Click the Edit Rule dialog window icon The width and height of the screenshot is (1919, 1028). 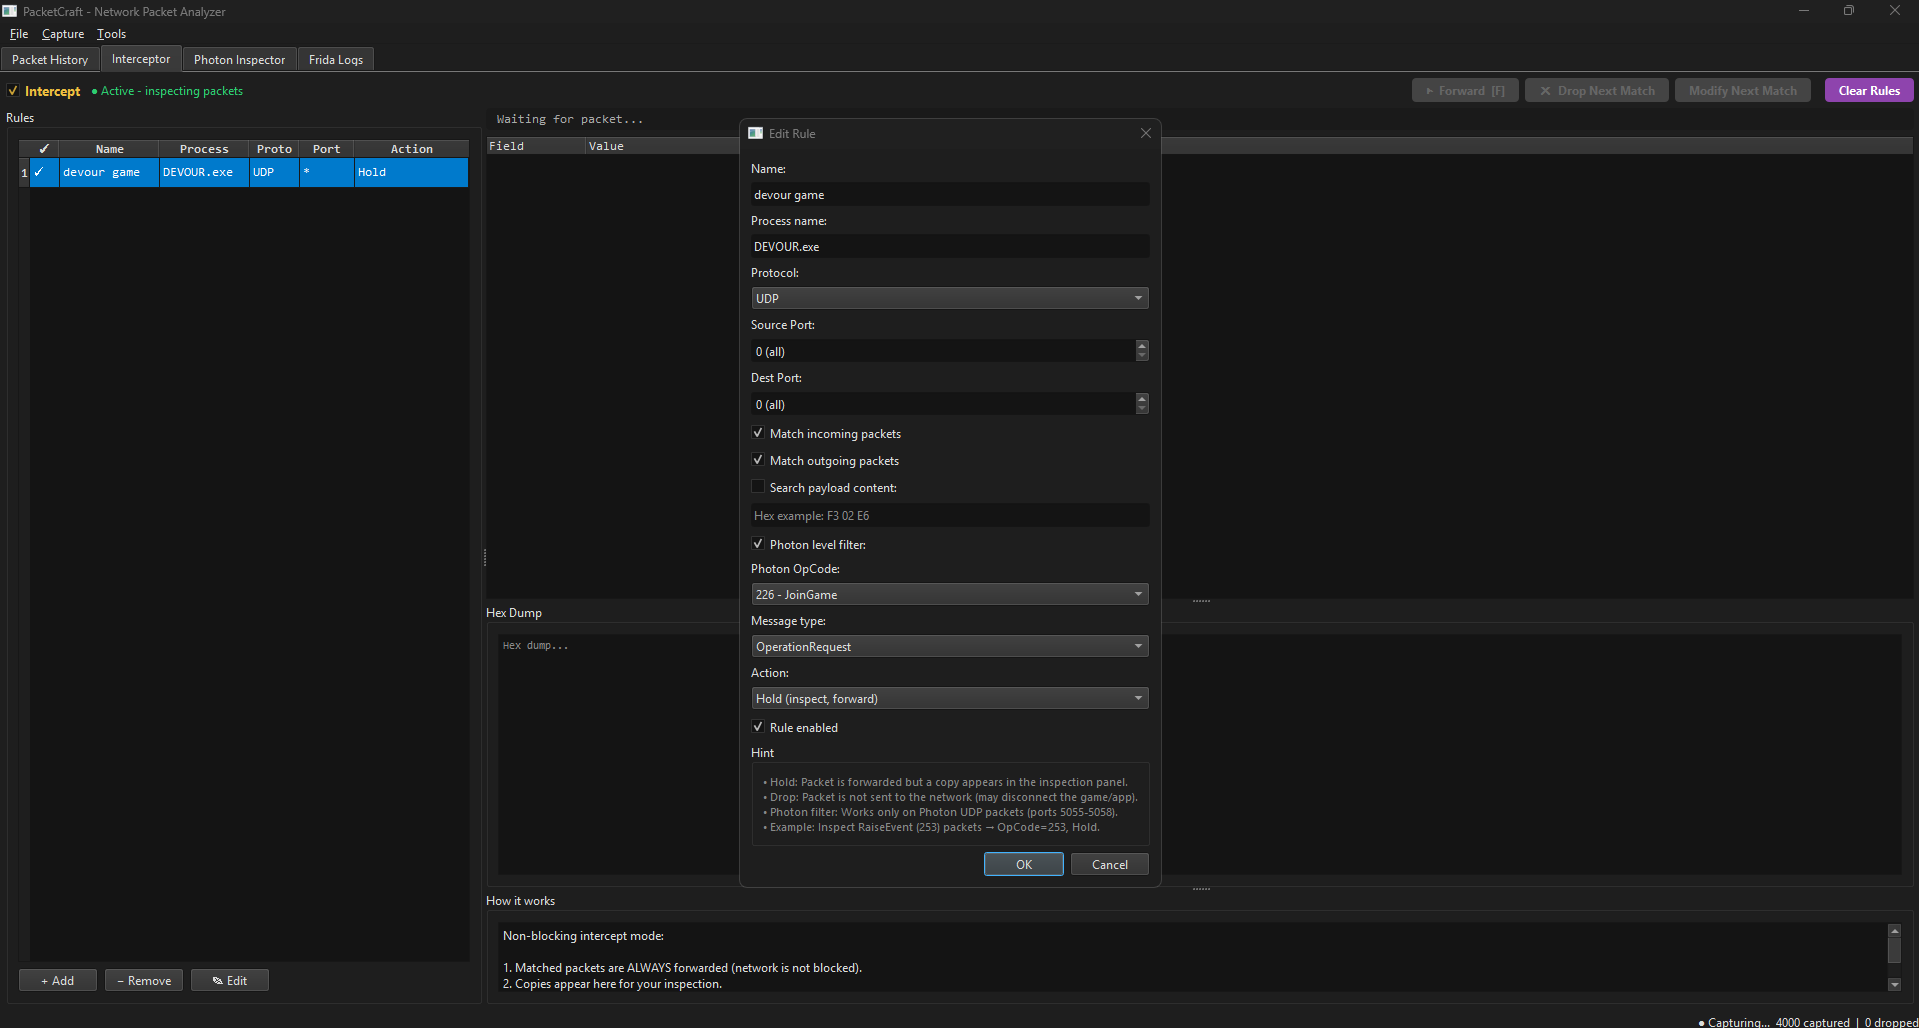756,133
